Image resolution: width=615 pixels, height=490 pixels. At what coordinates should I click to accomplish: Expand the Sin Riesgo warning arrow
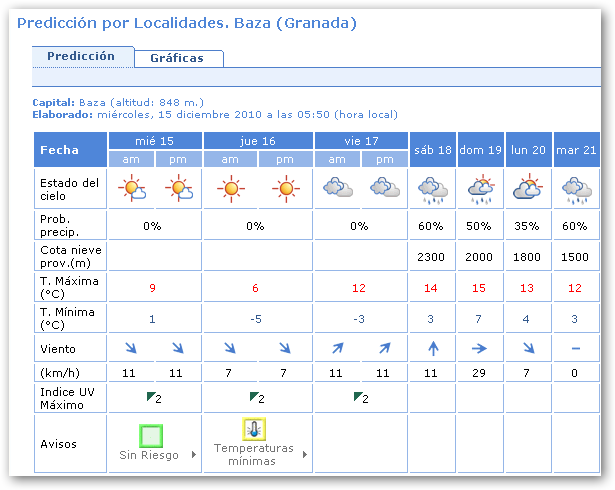192,455
